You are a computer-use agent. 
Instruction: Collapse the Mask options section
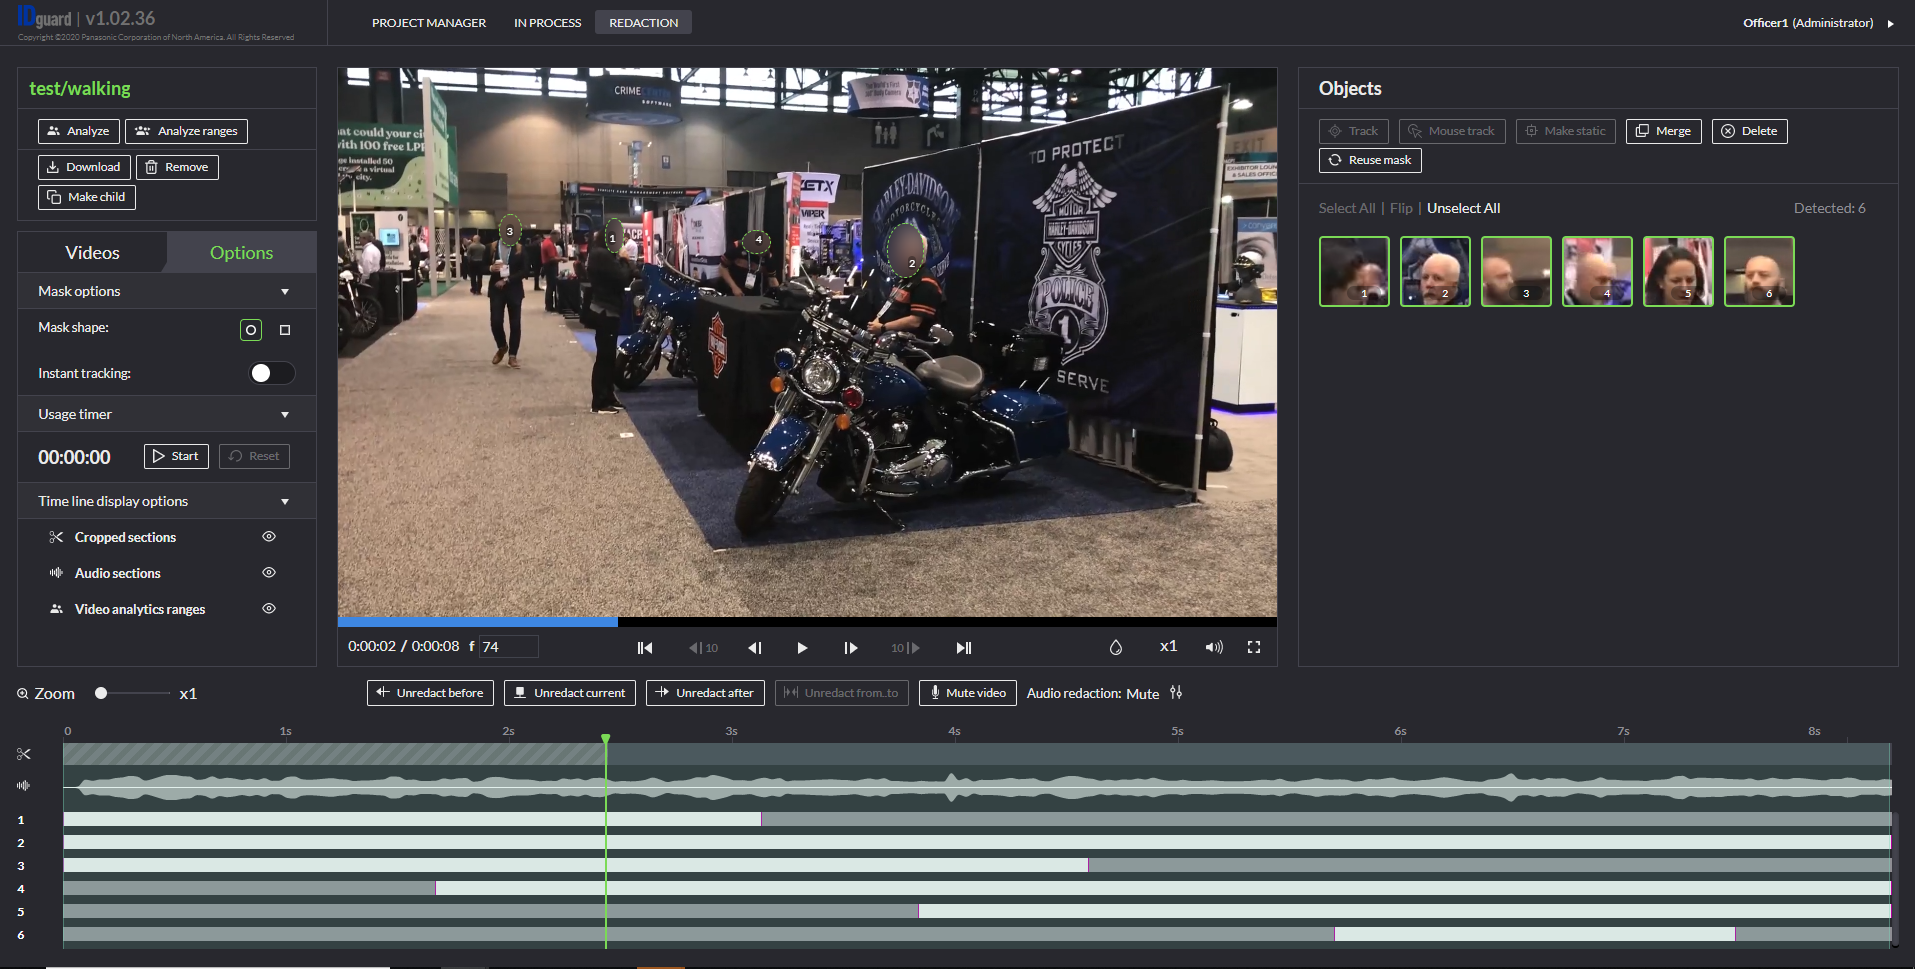click(285, 290)
